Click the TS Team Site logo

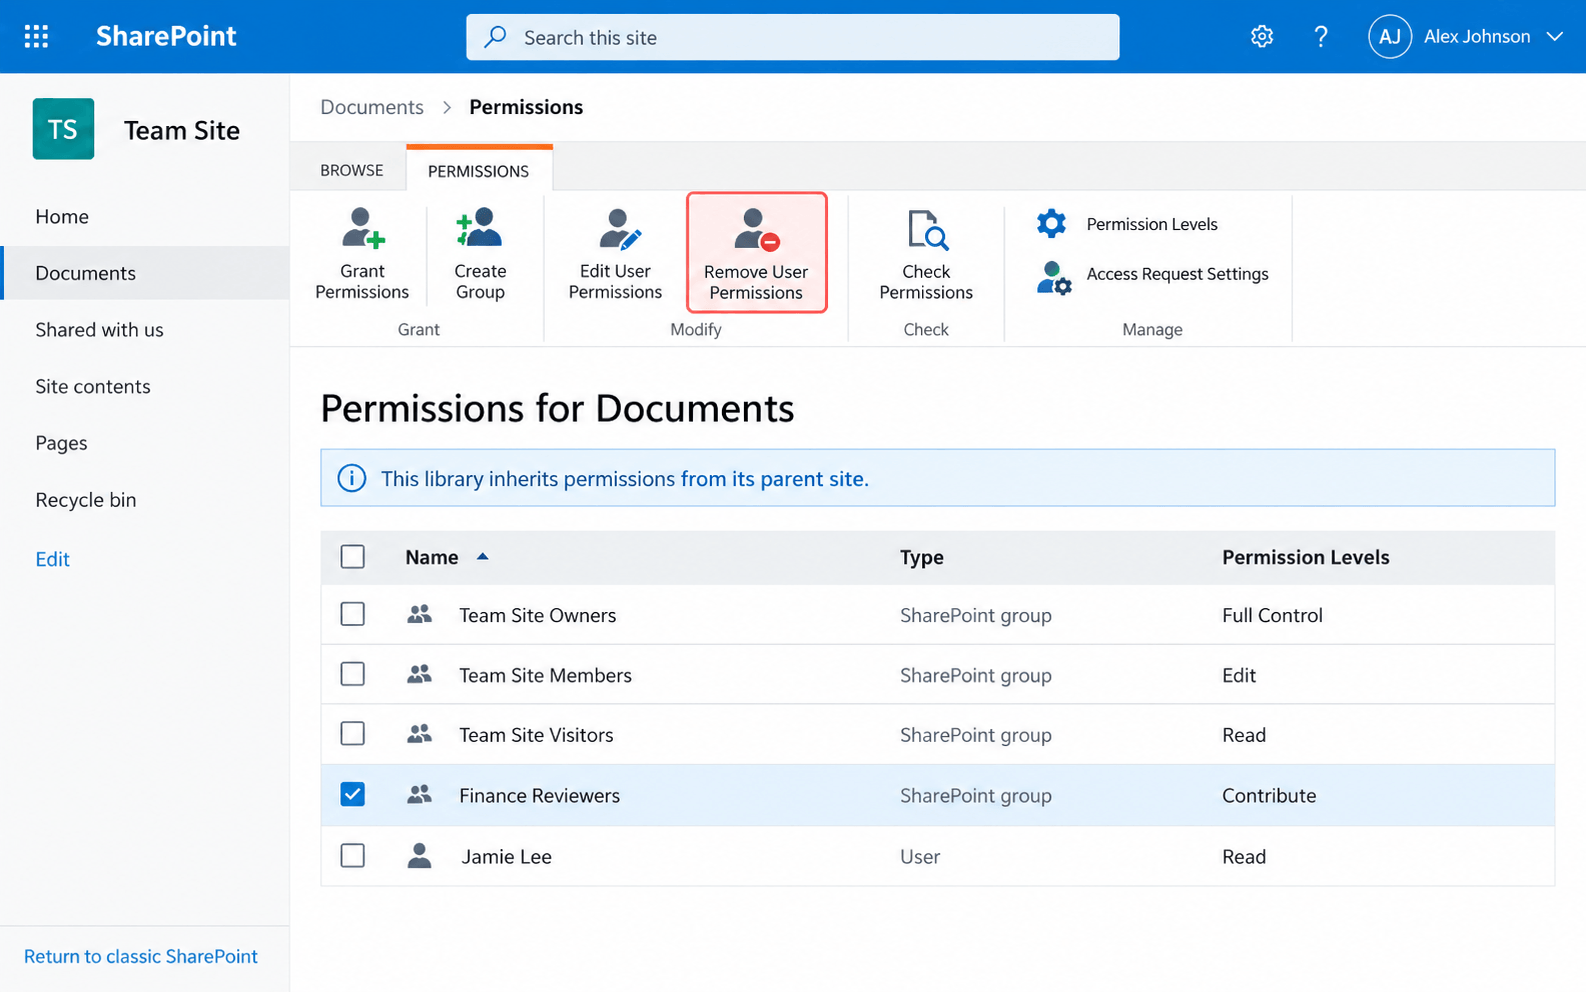point(63,129)
